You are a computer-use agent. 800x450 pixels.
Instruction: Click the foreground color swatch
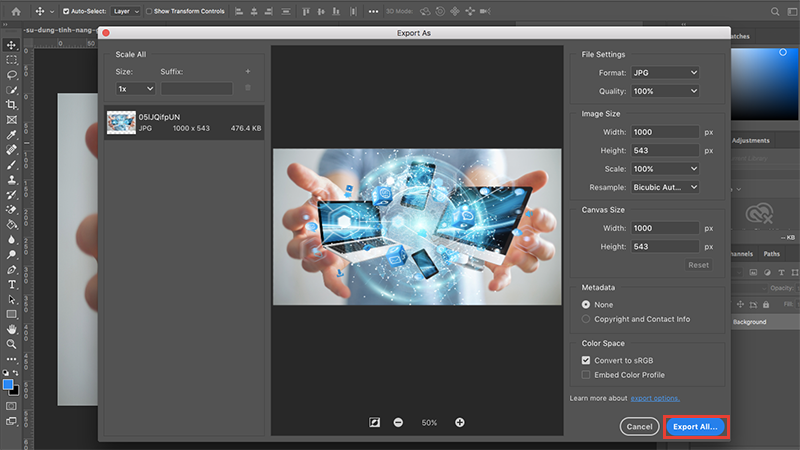[x=8, y=385]
